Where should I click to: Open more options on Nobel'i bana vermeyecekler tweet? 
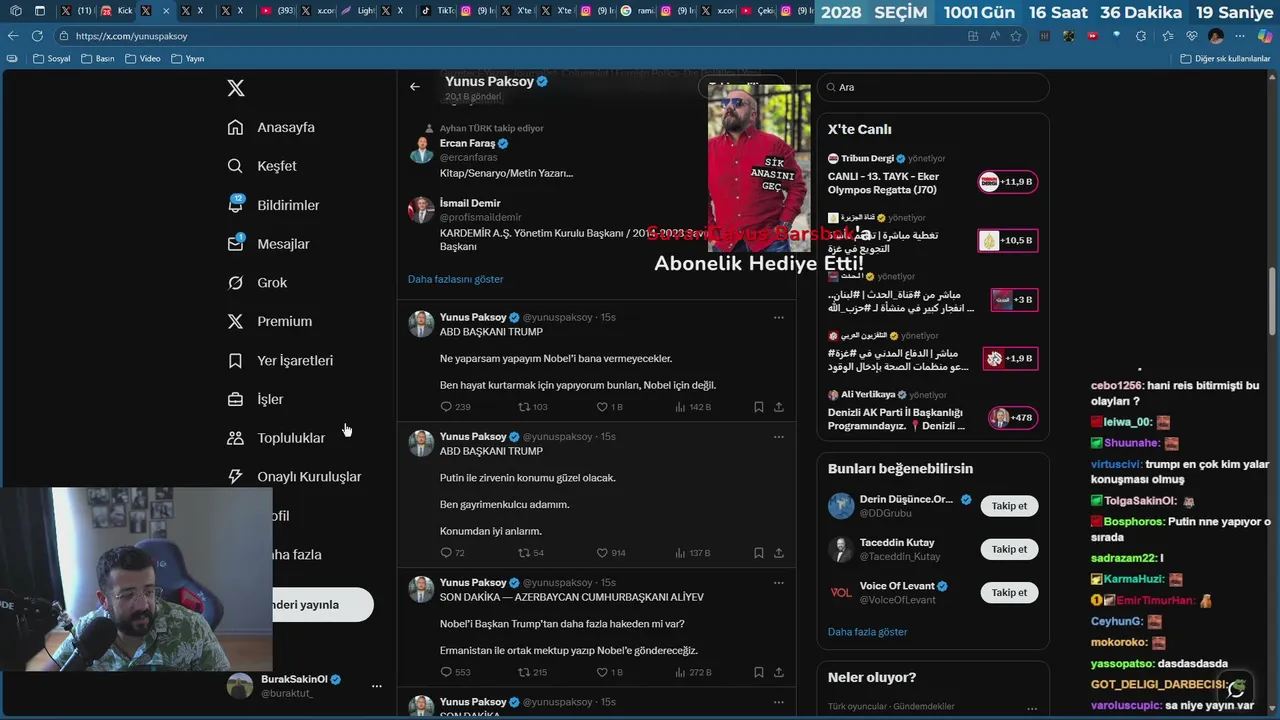(x=779, y=317)
